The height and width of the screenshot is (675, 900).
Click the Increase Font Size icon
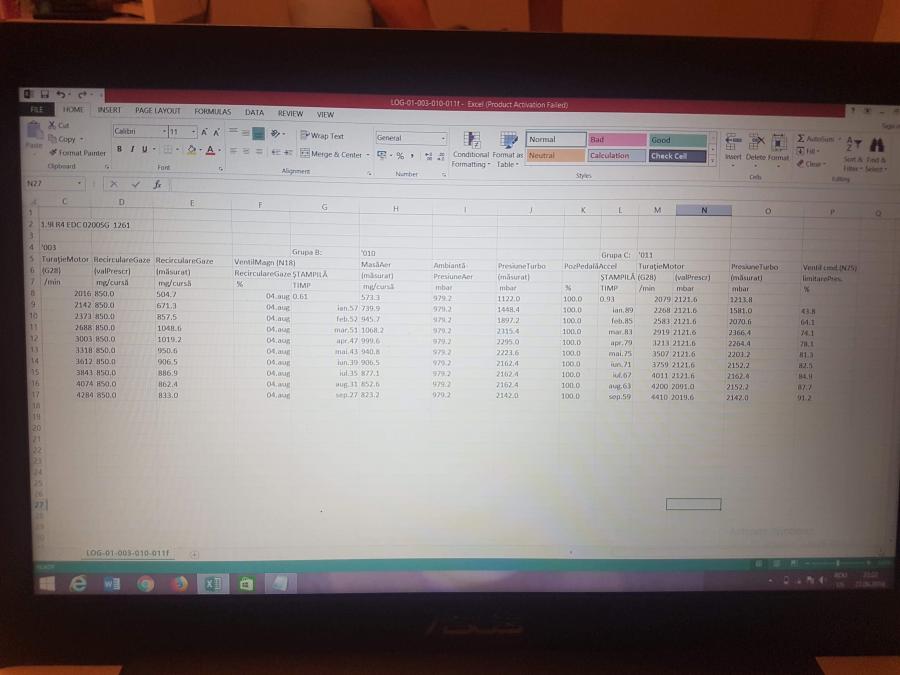coord(204,132)
